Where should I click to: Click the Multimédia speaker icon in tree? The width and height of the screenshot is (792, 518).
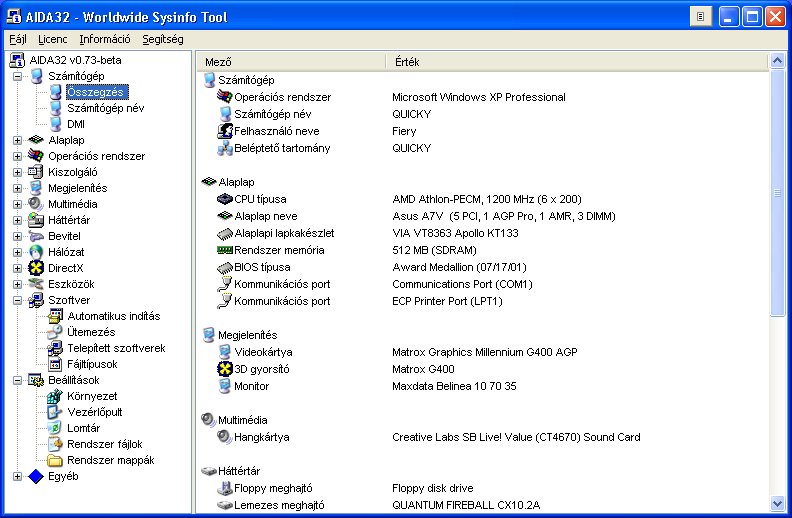pos(36,204)
